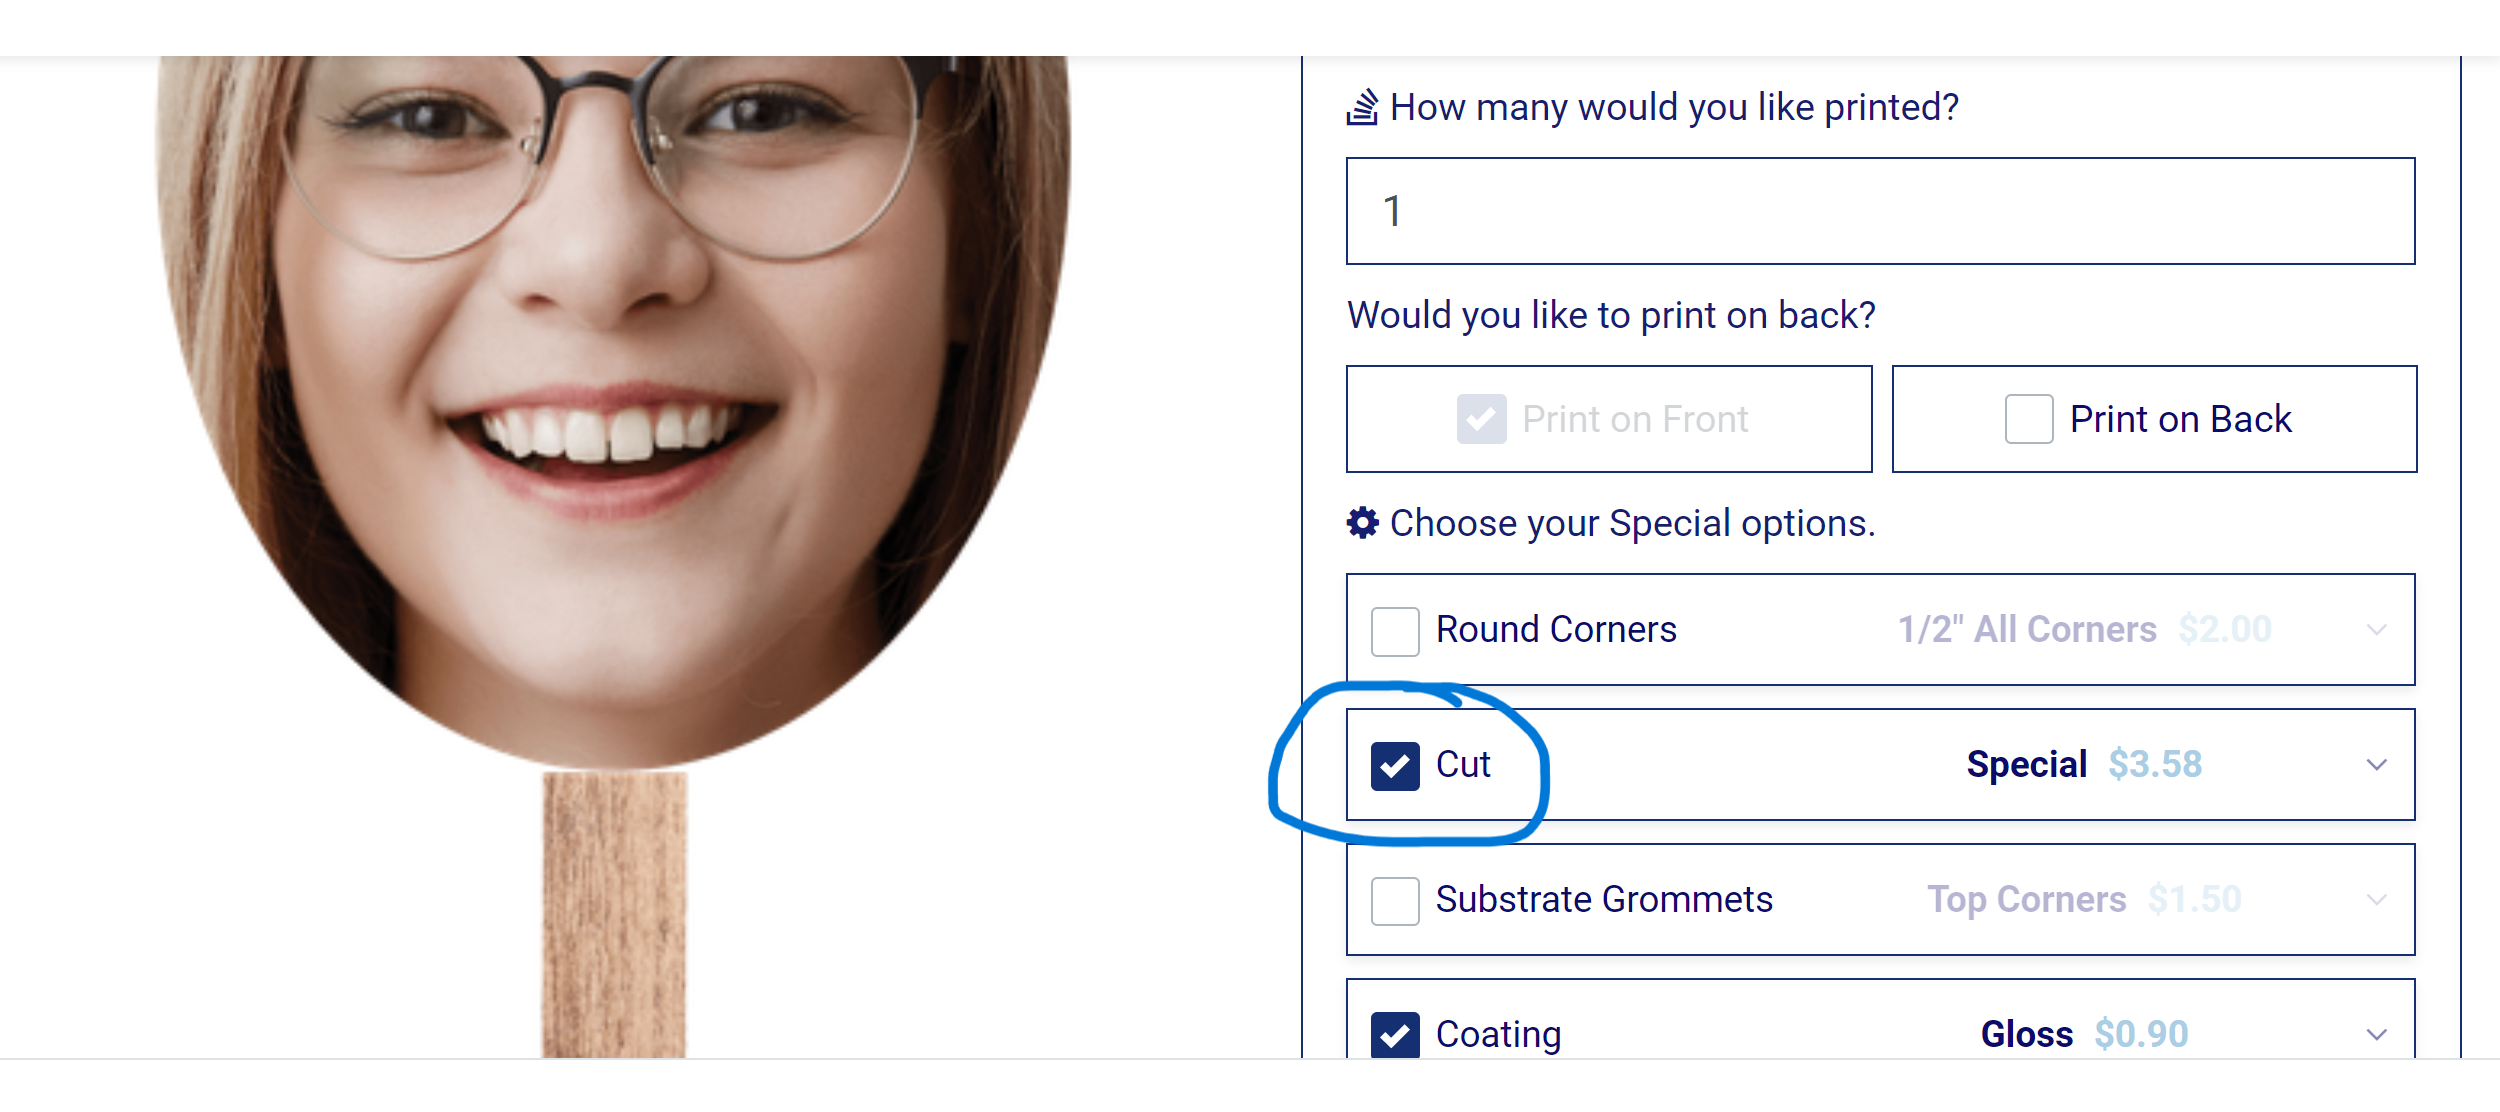
Task: Enable the Substrate Grommets checkbox
Action: tap(1395, 901)
